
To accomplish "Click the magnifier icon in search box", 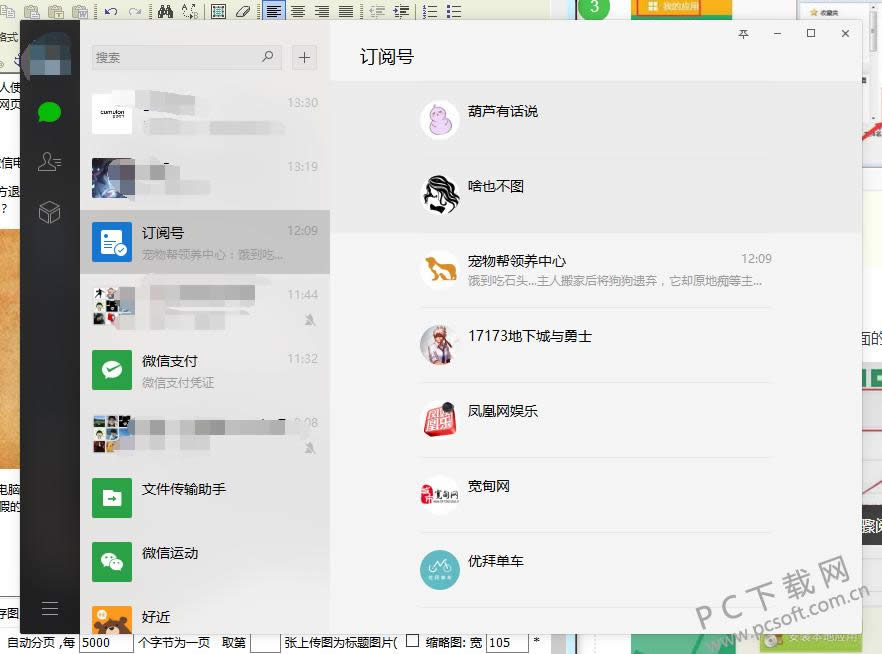I will 268,57.
